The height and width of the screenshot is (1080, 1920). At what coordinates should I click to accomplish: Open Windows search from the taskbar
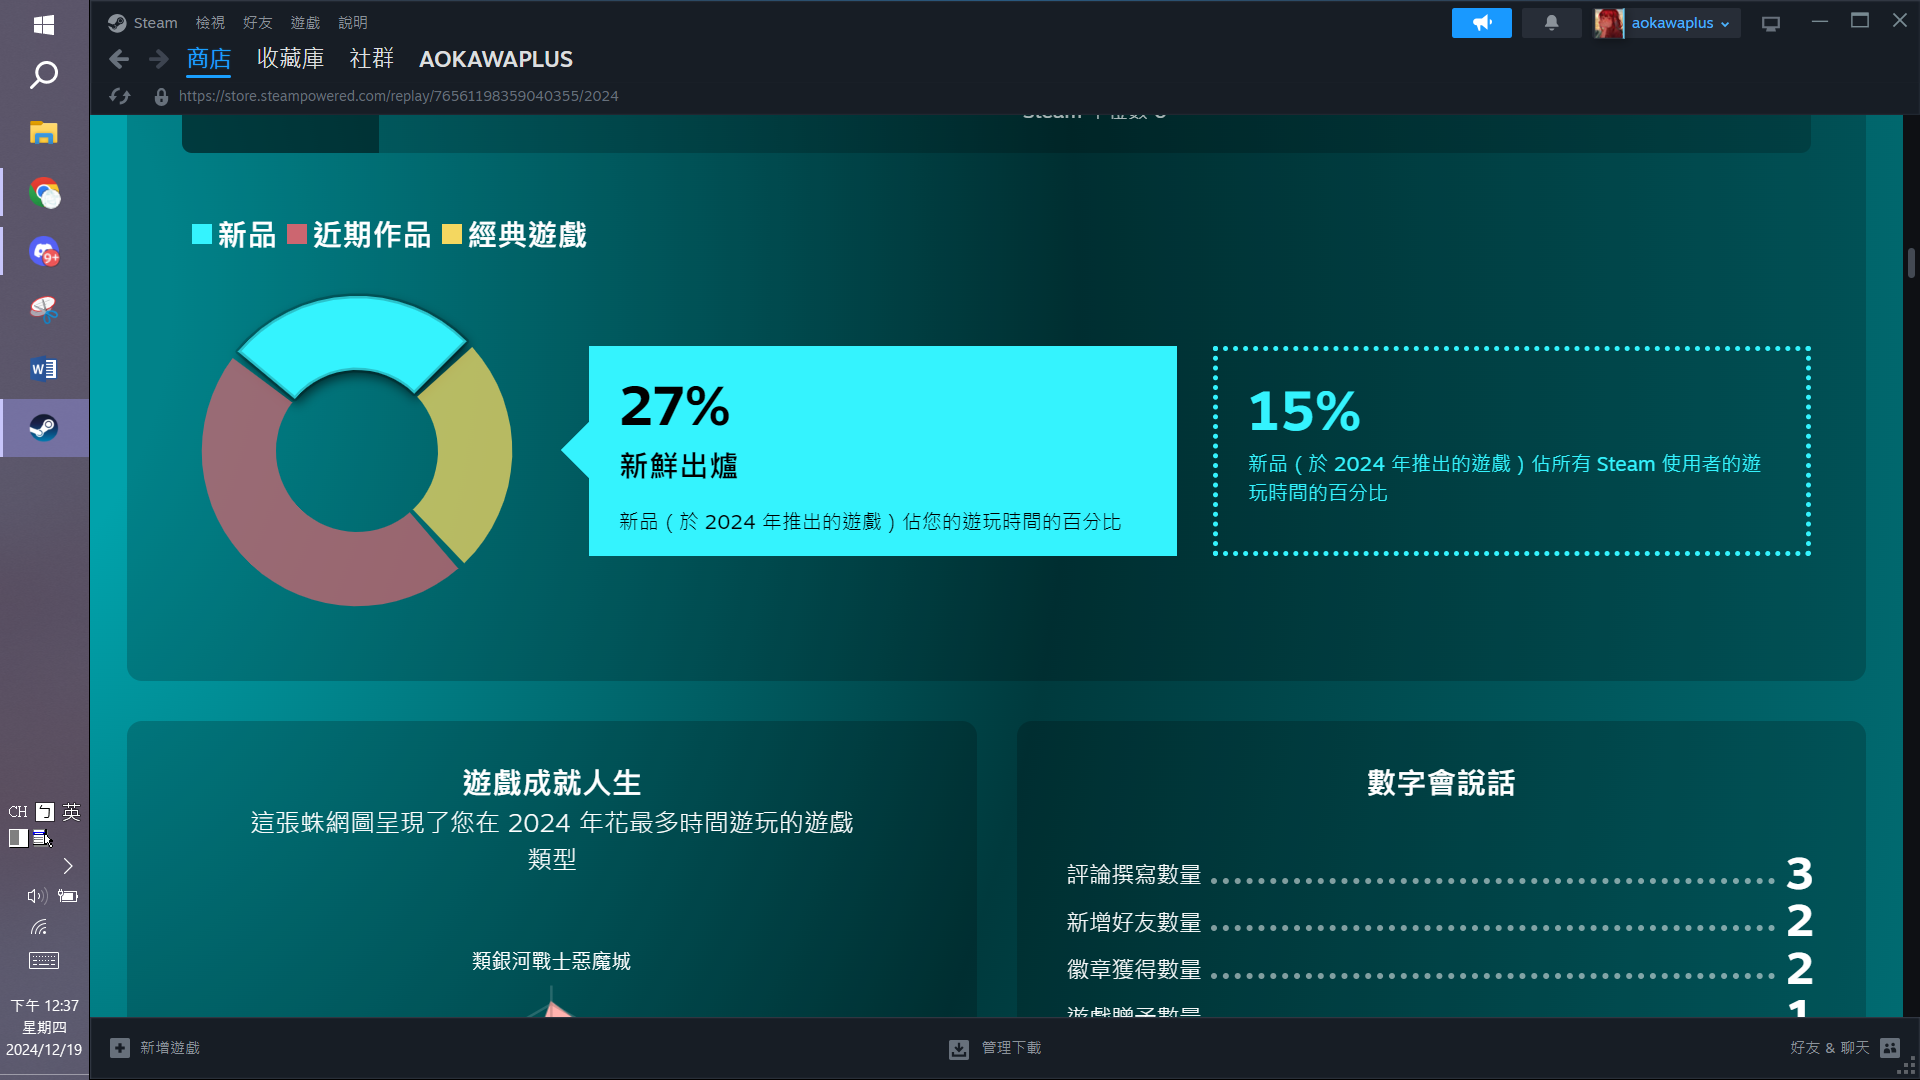44,75
